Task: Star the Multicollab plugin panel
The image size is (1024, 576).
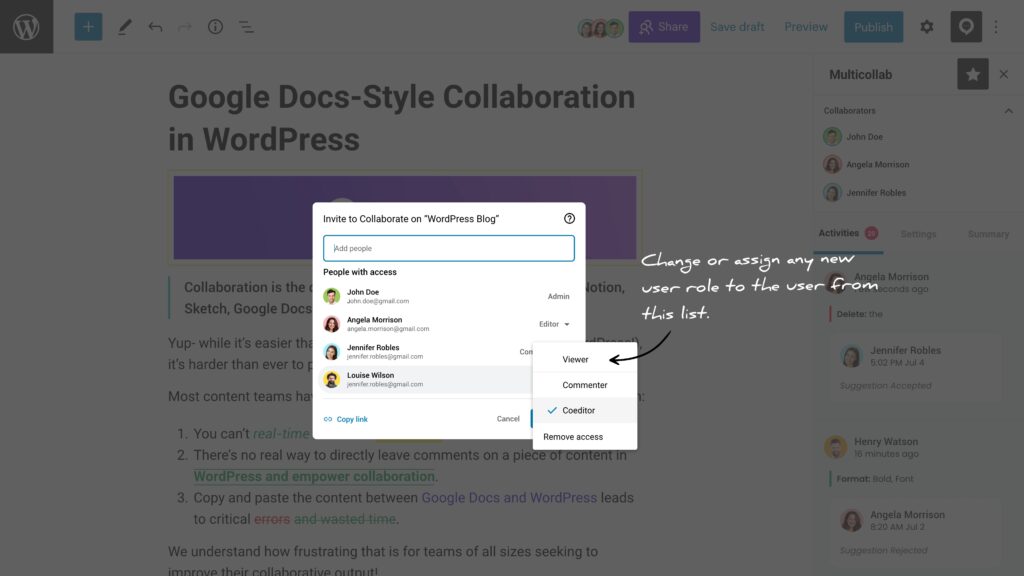Action: [972, 74]
